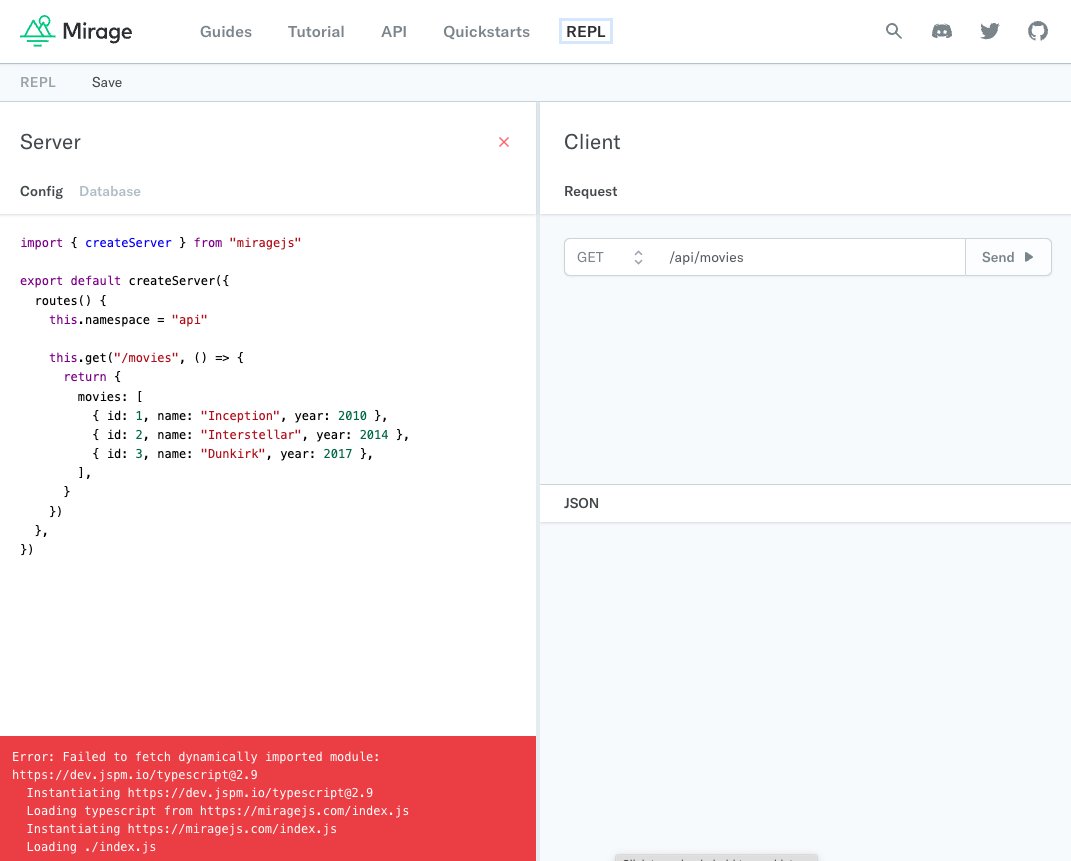This screenshot has width=1071, height=861.
Task: Click the Send play arrow icon
Action: [x=1029, y=257]
